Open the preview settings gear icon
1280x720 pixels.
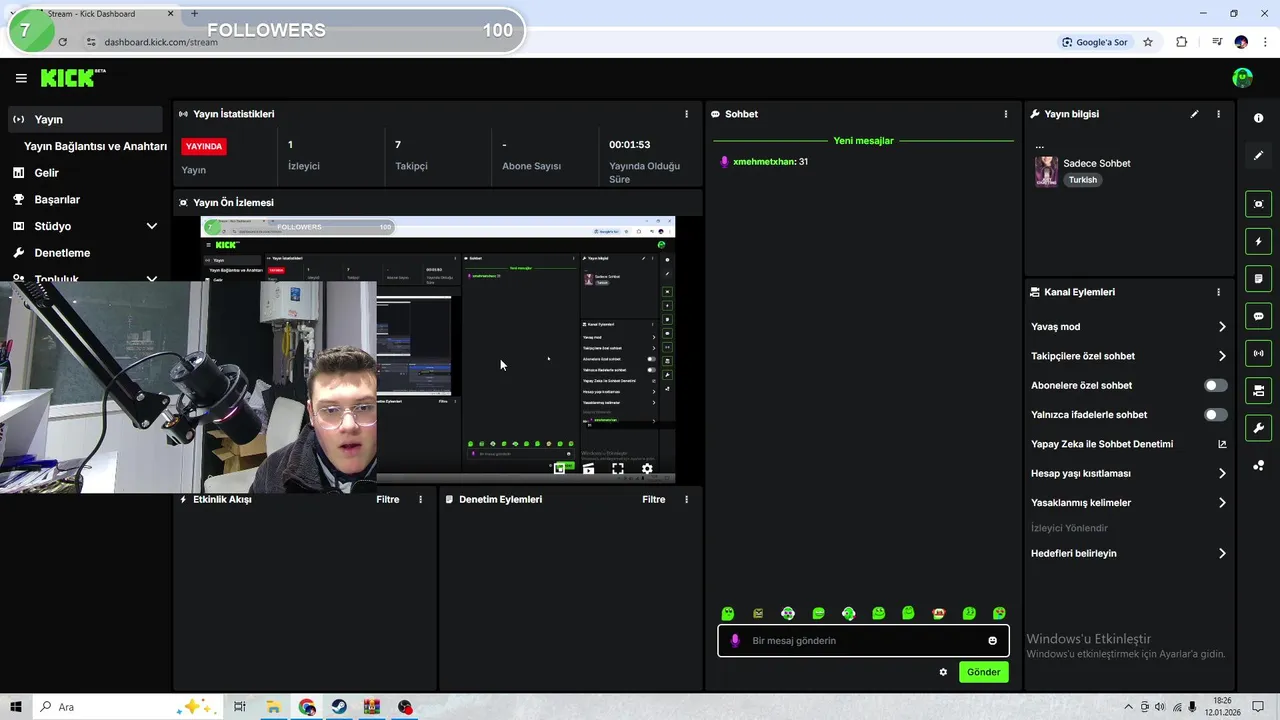pos(647,468)
